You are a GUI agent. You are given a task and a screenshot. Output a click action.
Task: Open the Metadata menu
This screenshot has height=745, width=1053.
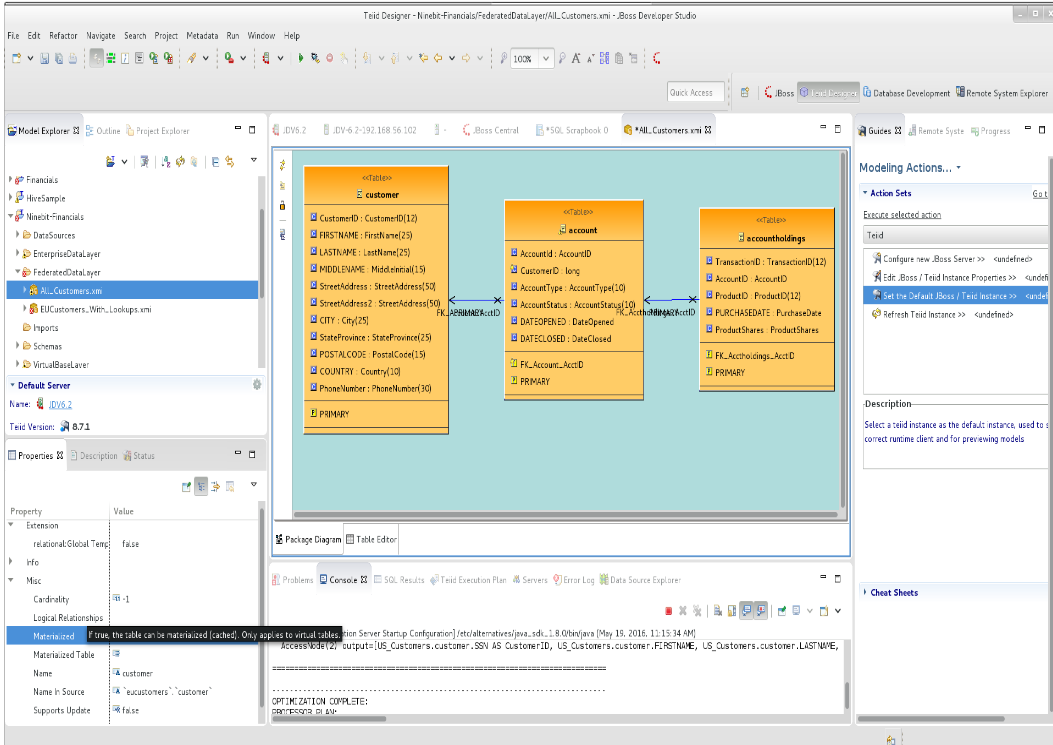[202, 35]
